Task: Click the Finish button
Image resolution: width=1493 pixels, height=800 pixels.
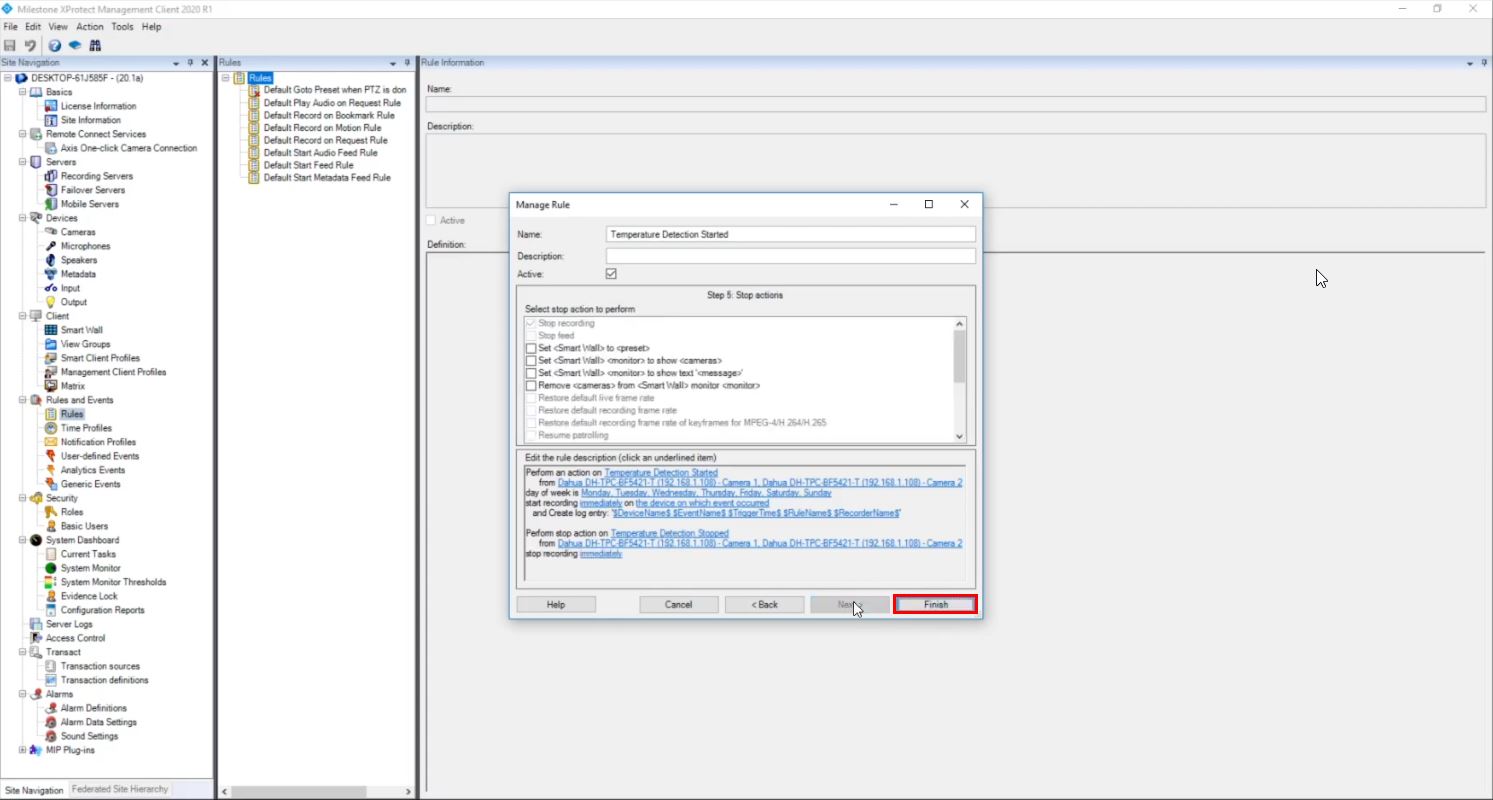Action: (934, 604)
